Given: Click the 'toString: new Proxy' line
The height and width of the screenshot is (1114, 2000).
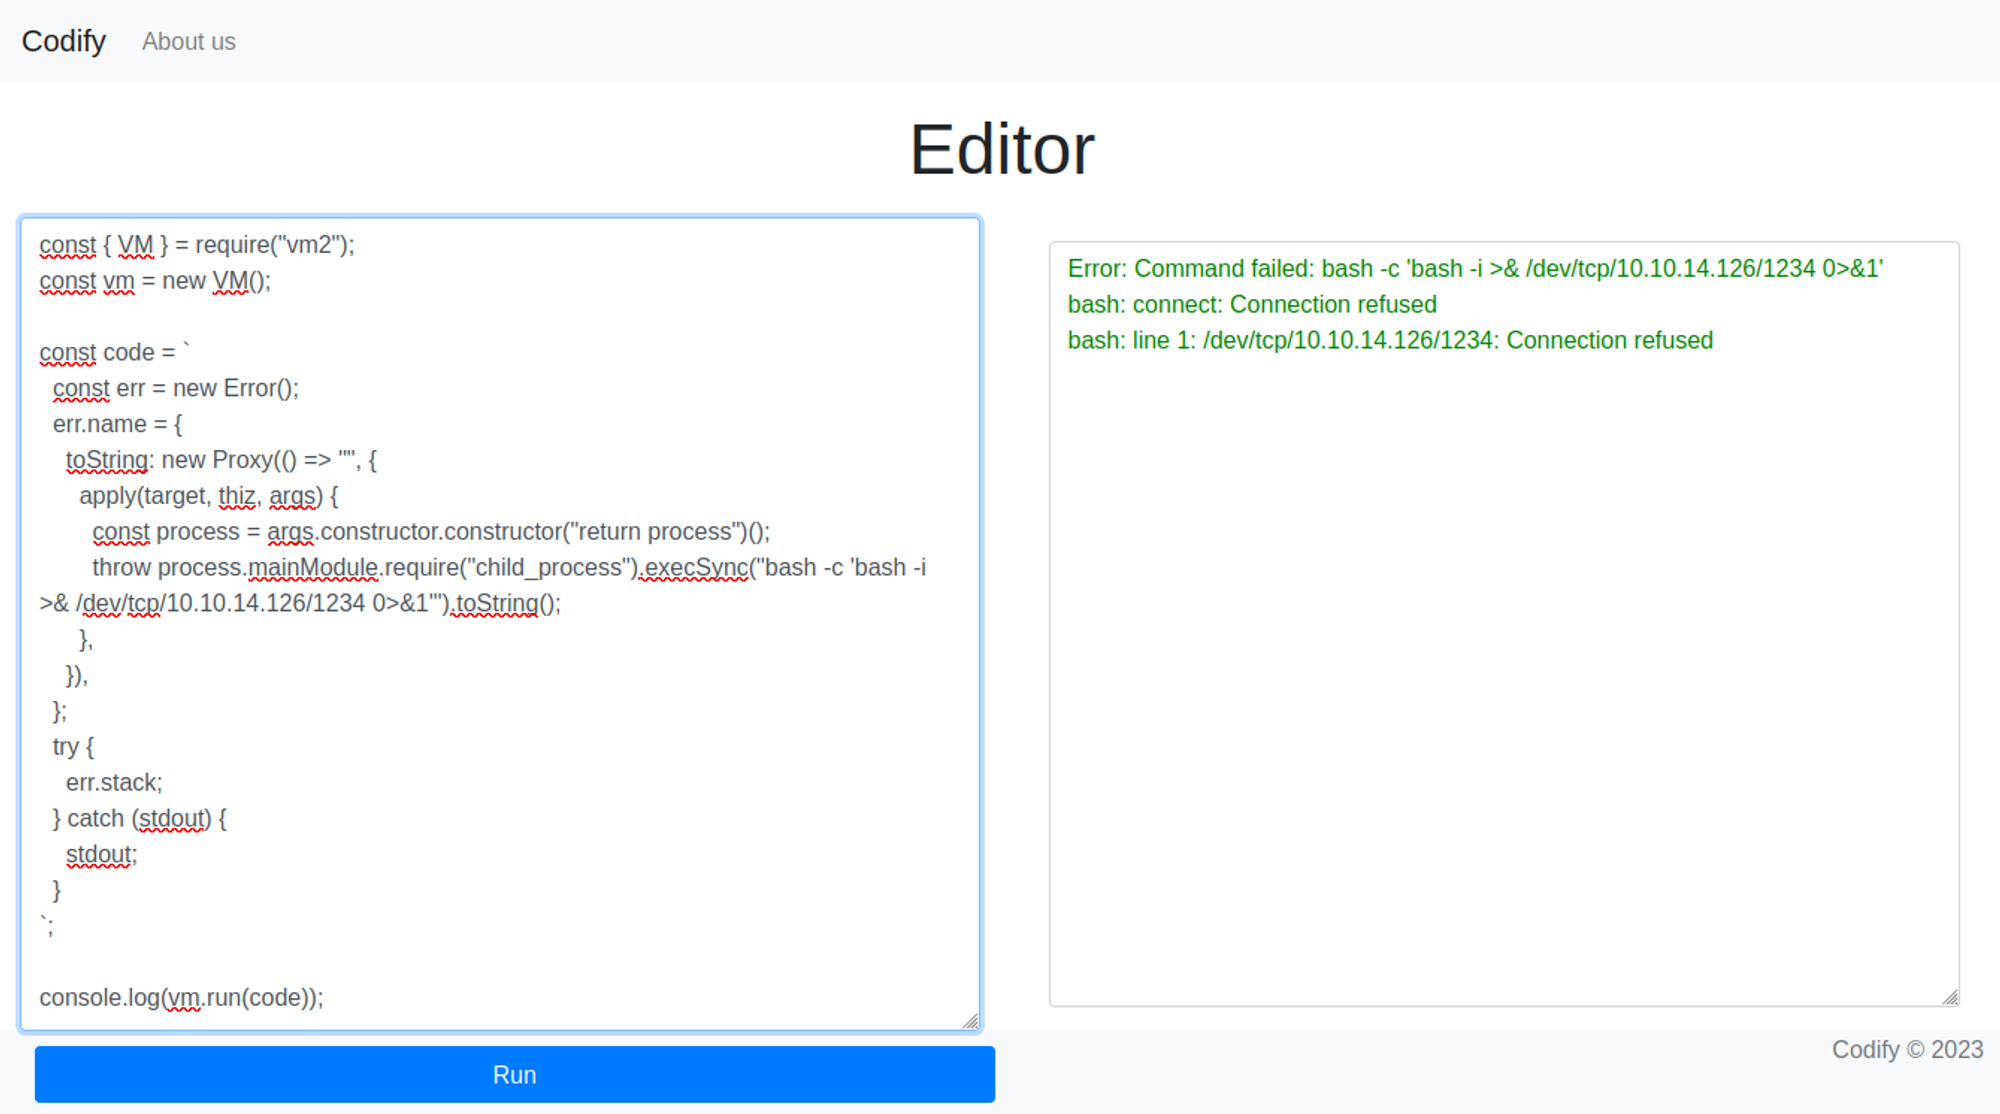Looking at the screenshot, I should (220, 460).
